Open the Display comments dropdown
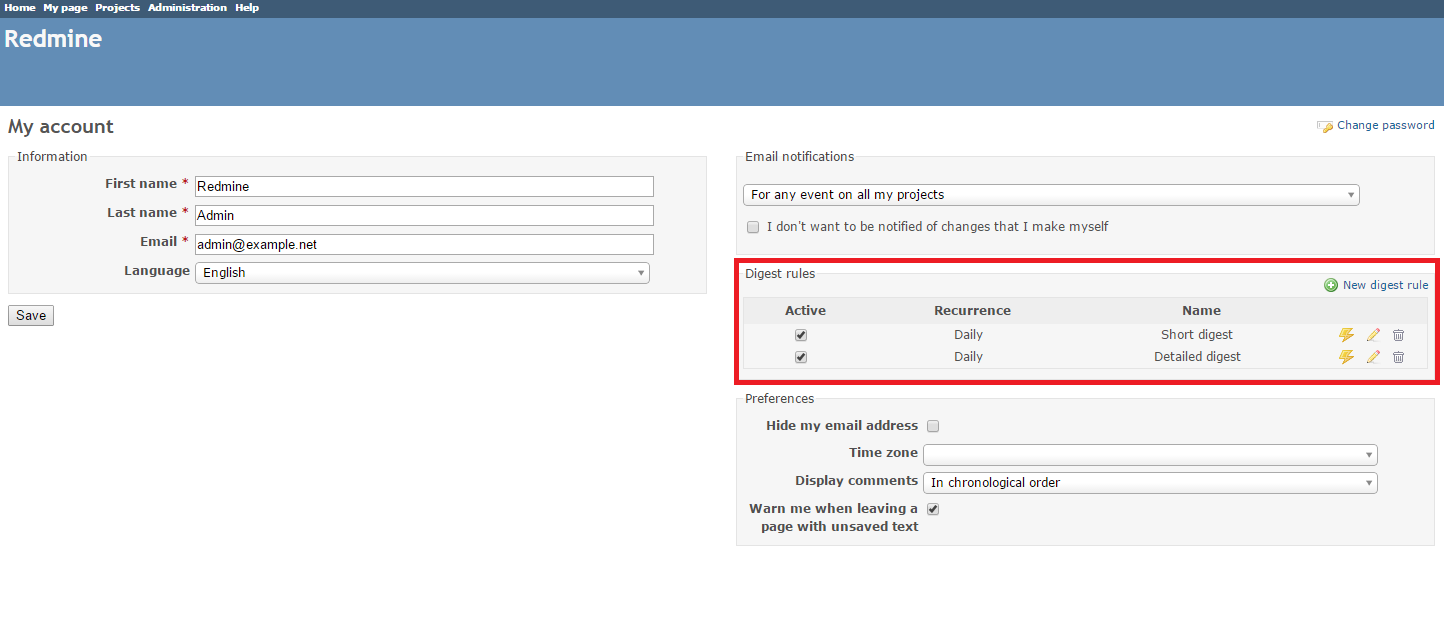The width and height of the screenshot is (1444, 641). point(1150,483)
